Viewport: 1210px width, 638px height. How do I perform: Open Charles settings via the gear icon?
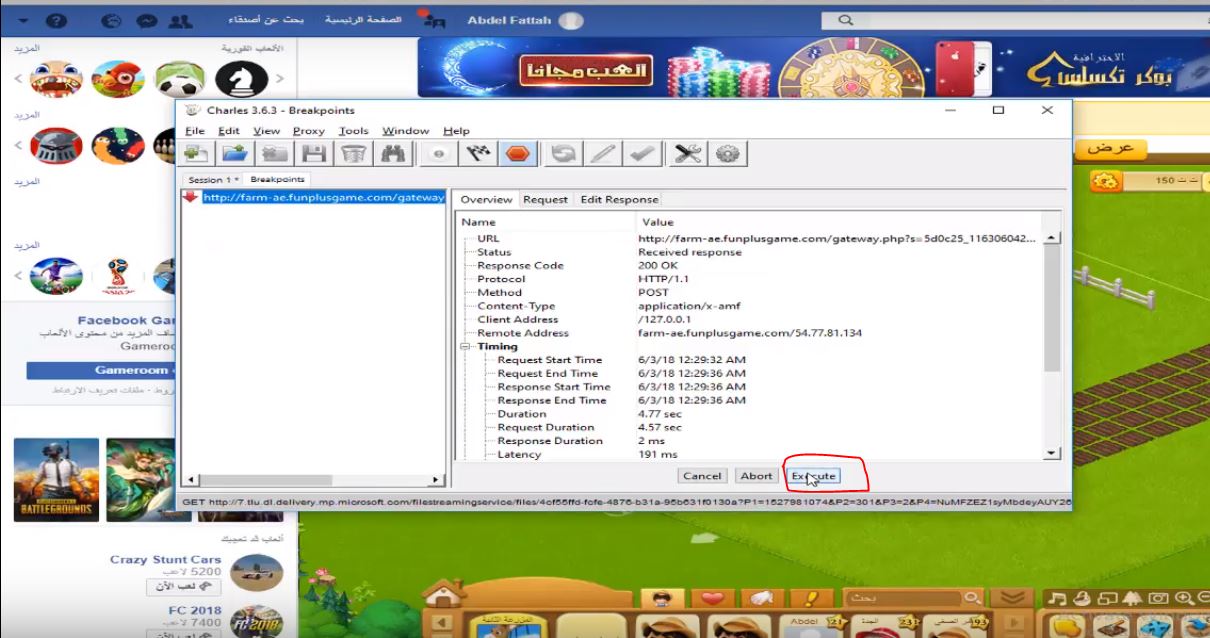(x=727, y=153)
